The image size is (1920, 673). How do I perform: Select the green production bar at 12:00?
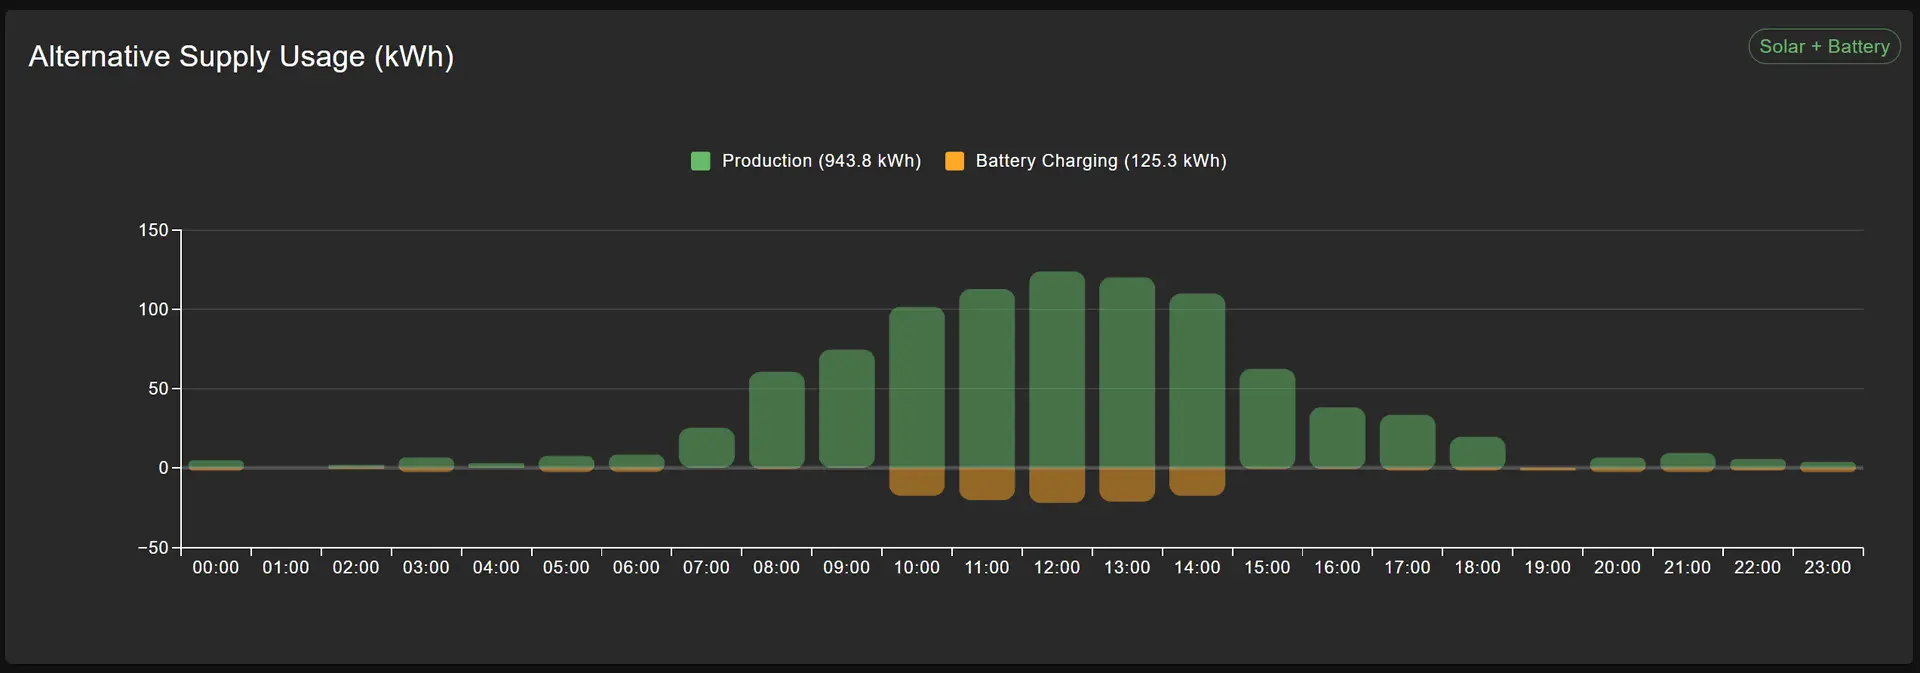1057,370
